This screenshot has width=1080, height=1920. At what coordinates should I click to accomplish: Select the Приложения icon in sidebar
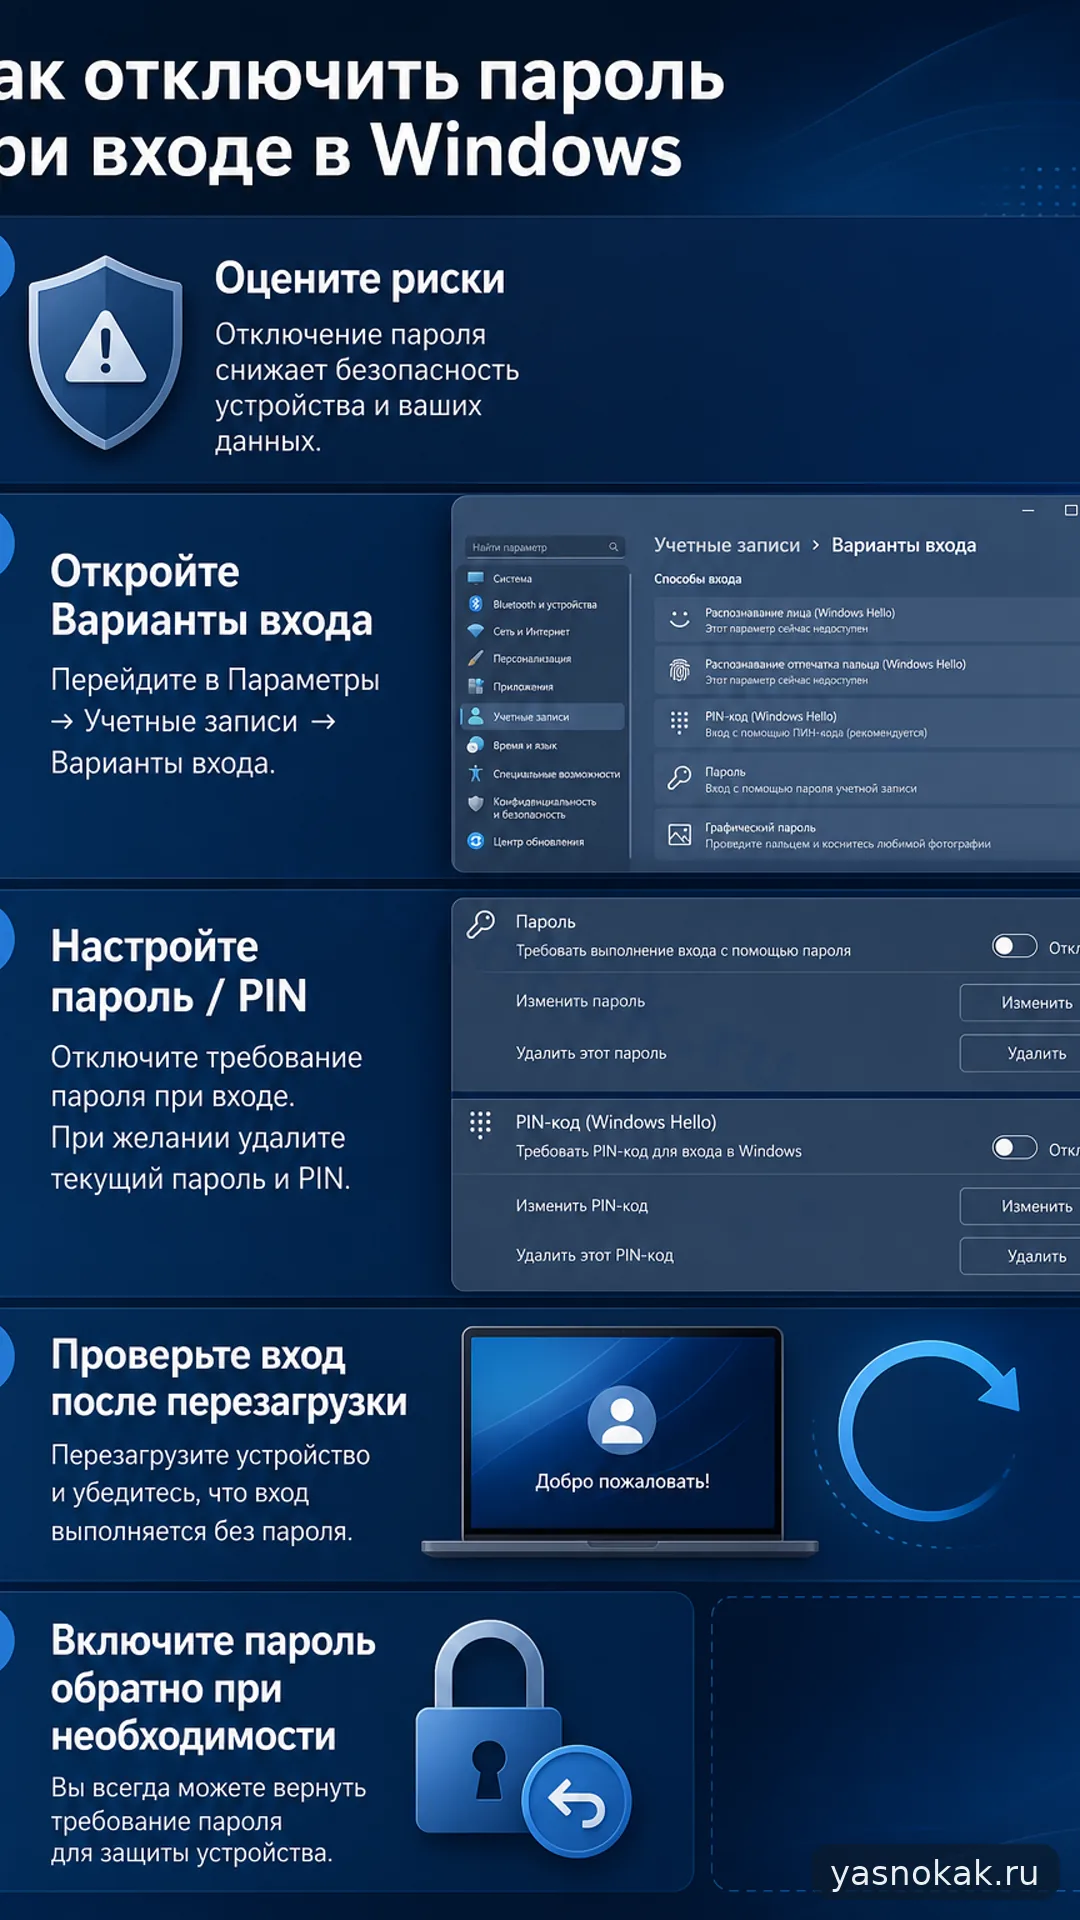476,686
